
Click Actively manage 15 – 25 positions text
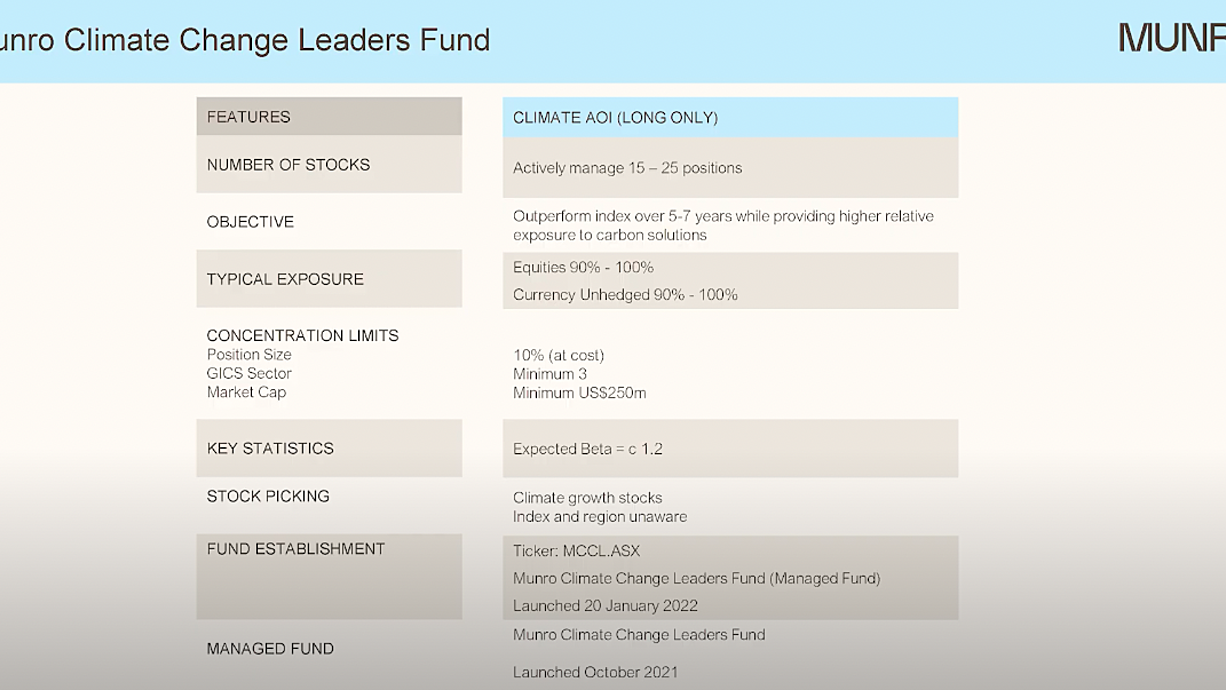pos(627,168)
